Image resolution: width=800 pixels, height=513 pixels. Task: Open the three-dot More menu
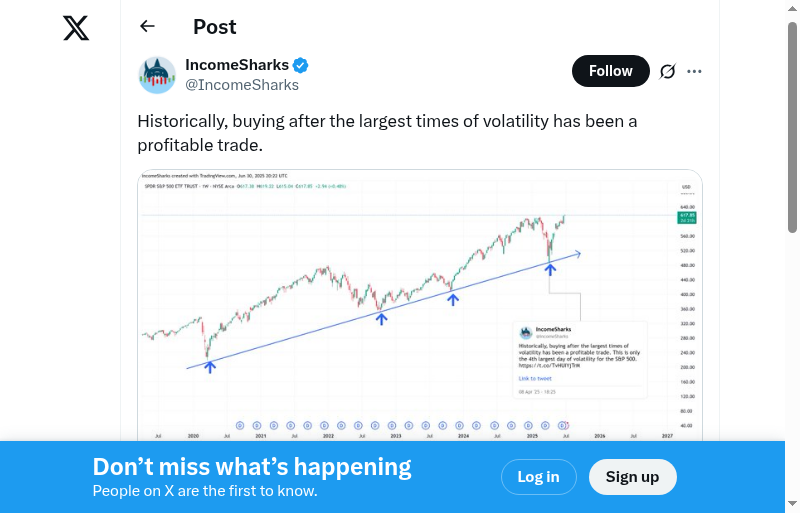click(x=695, y=71)
